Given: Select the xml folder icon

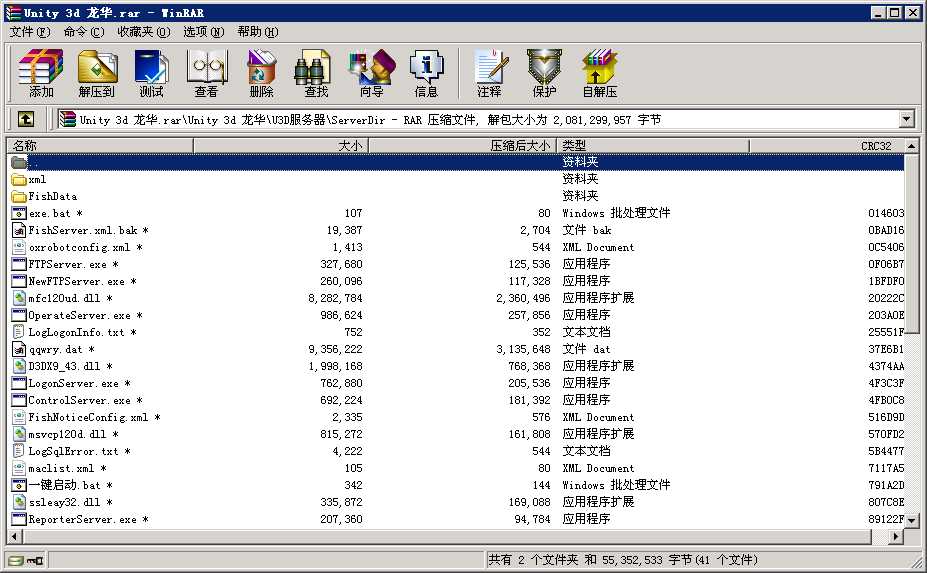Looking at the screenshot, I should coord(19,180).
